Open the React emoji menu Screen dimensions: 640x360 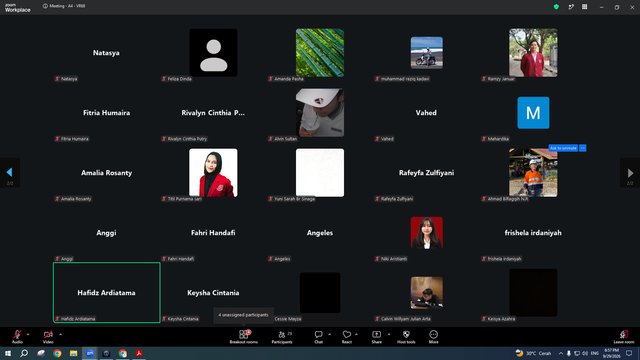pos(347,337)
